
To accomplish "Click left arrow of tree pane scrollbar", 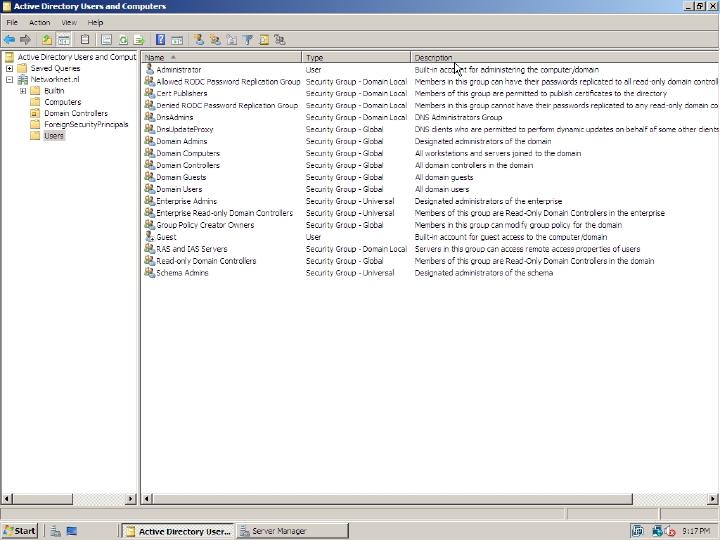I will tap(6, 498).
